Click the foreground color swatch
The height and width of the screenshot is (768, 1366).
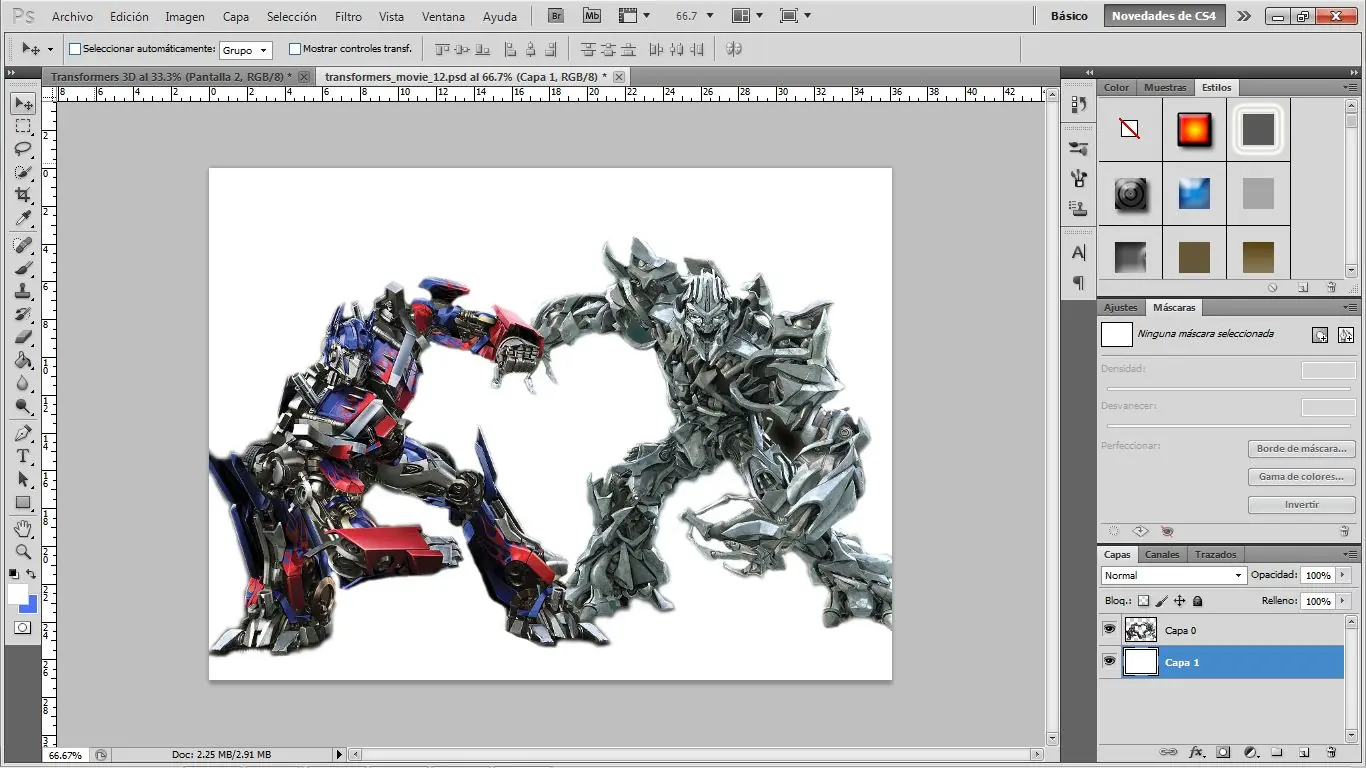pyautogui.click(x=17, y=594)
